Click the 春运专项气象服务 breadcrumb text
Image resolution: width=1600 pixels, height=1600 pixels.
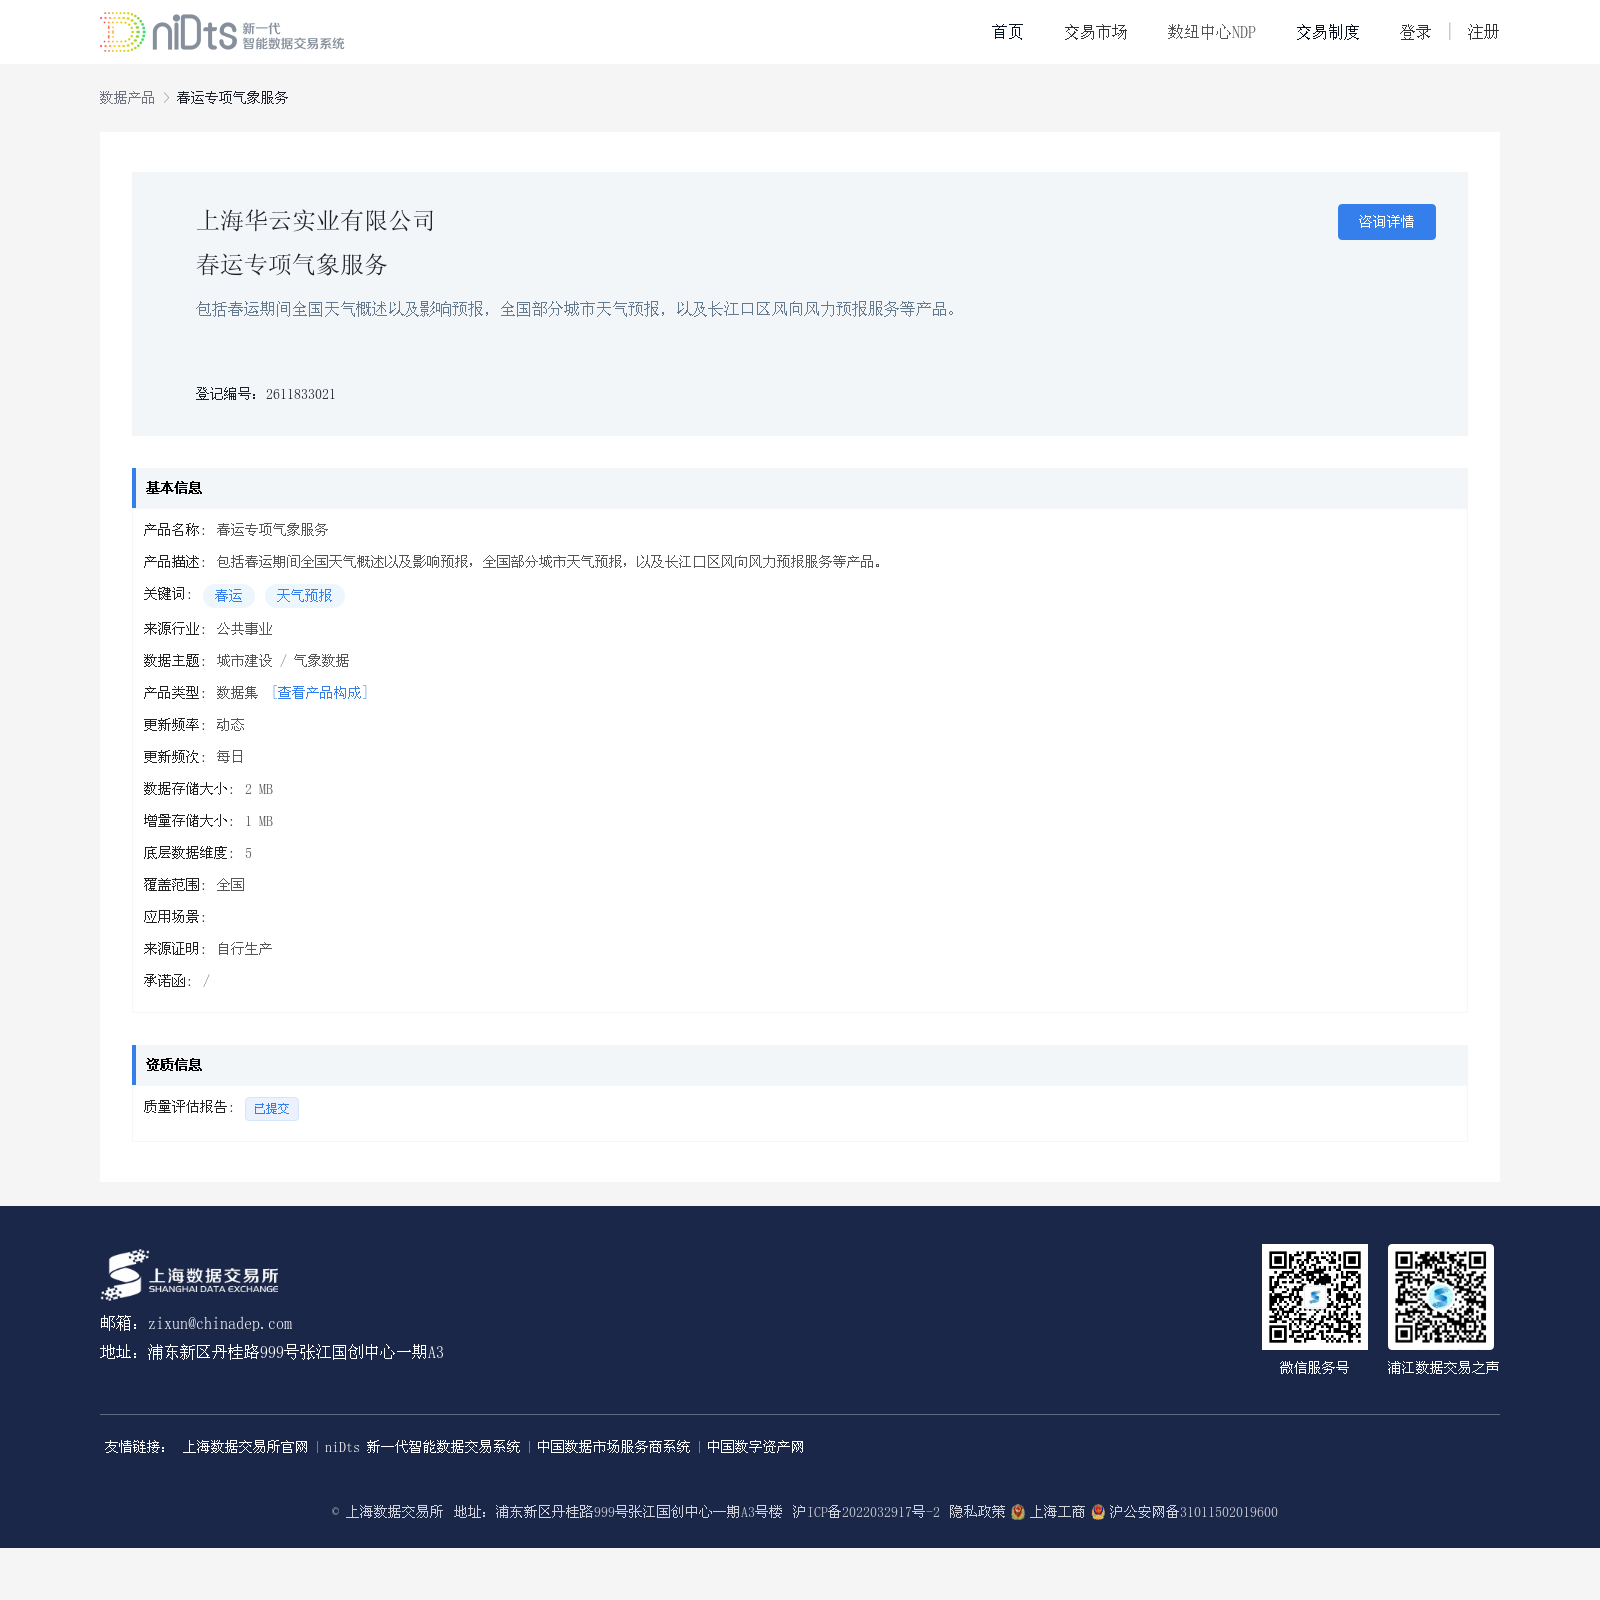pyautogui.click(x=232, y=97)
